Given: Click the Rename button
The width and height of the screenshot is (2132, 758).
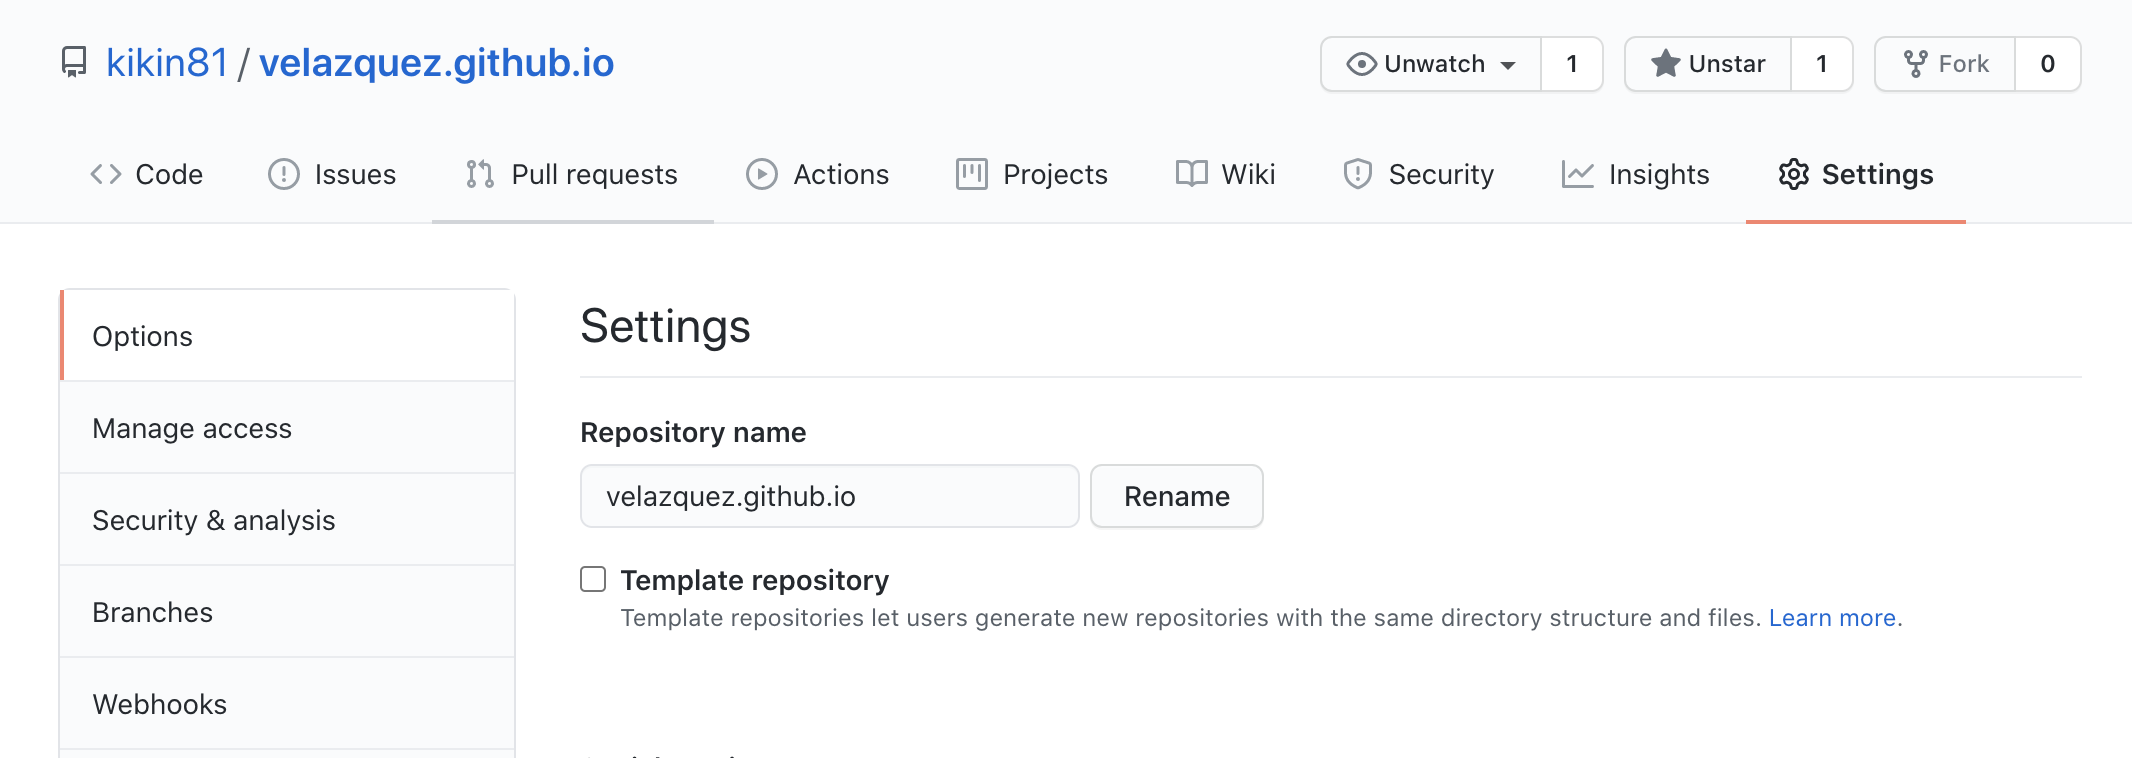Looking at the screenshot, I should pyautogui.click(x=1177, y=496).
